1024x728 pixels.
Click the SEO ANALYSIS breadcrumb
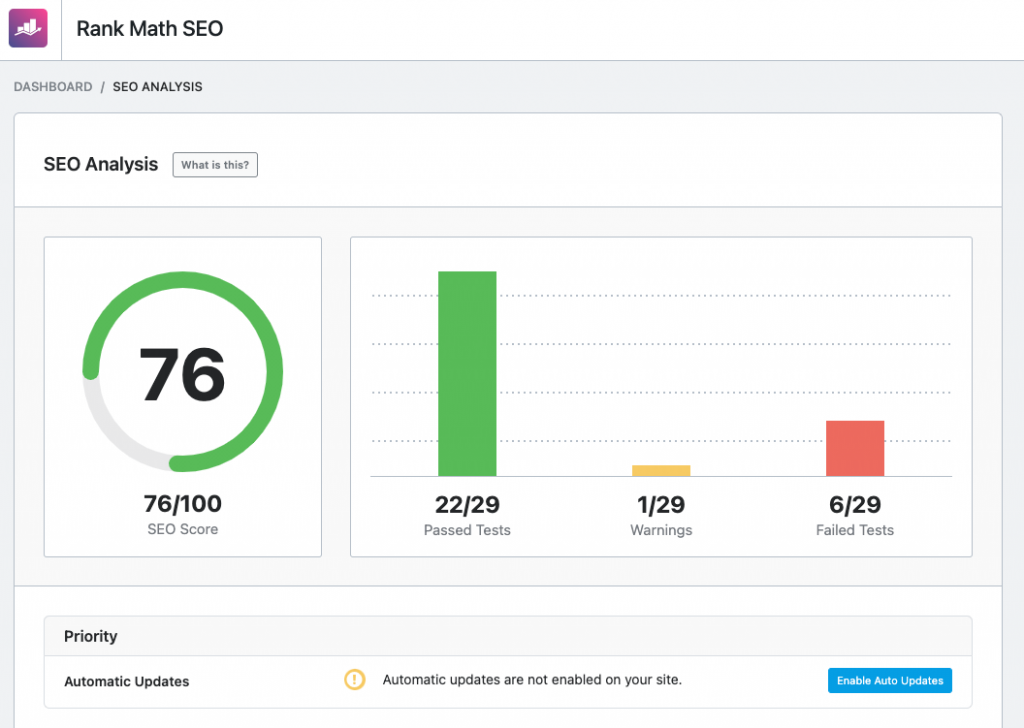point(157,87)
